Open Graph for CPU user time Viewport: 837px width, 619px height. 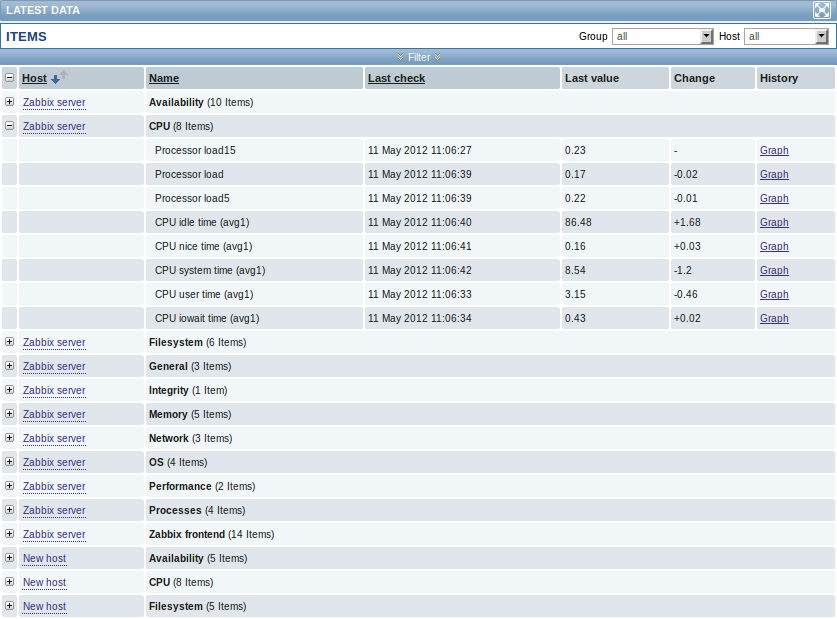click(774, 295)
